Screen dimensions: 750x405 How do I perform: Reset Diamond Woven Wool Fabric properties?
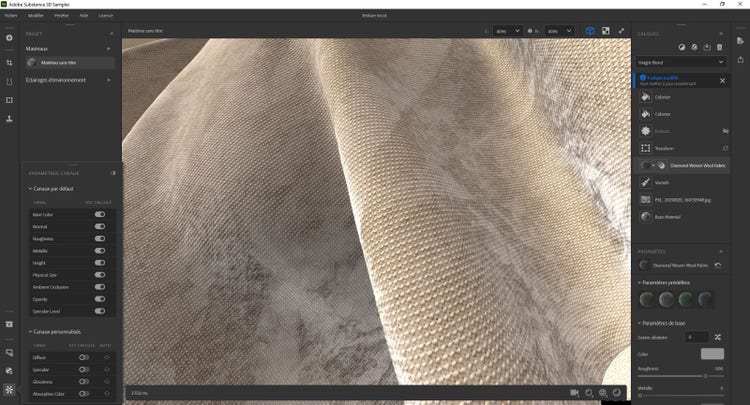tap(718, 265)
